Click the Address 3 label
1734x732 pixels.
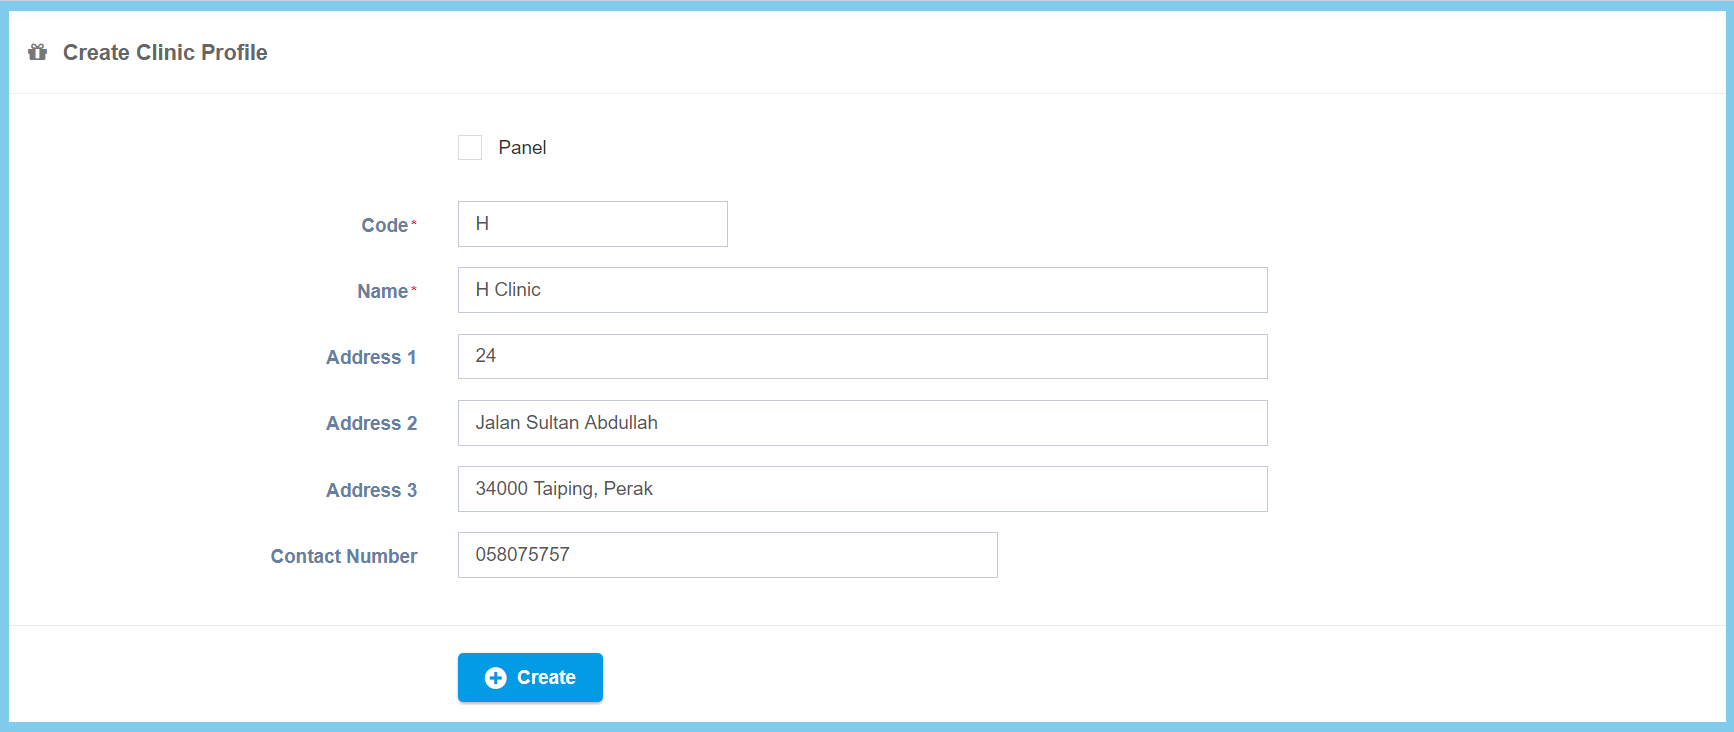pyautogui.click(x=371, y=491)
